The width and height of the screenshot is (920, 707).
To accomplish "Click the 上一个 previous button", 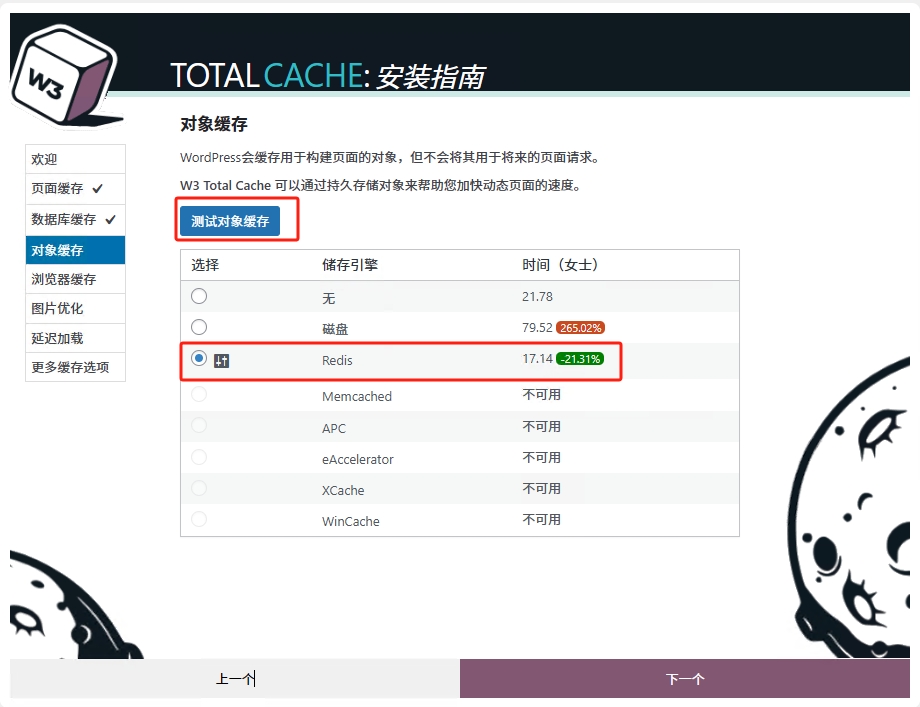I will [x=235, y=679].
